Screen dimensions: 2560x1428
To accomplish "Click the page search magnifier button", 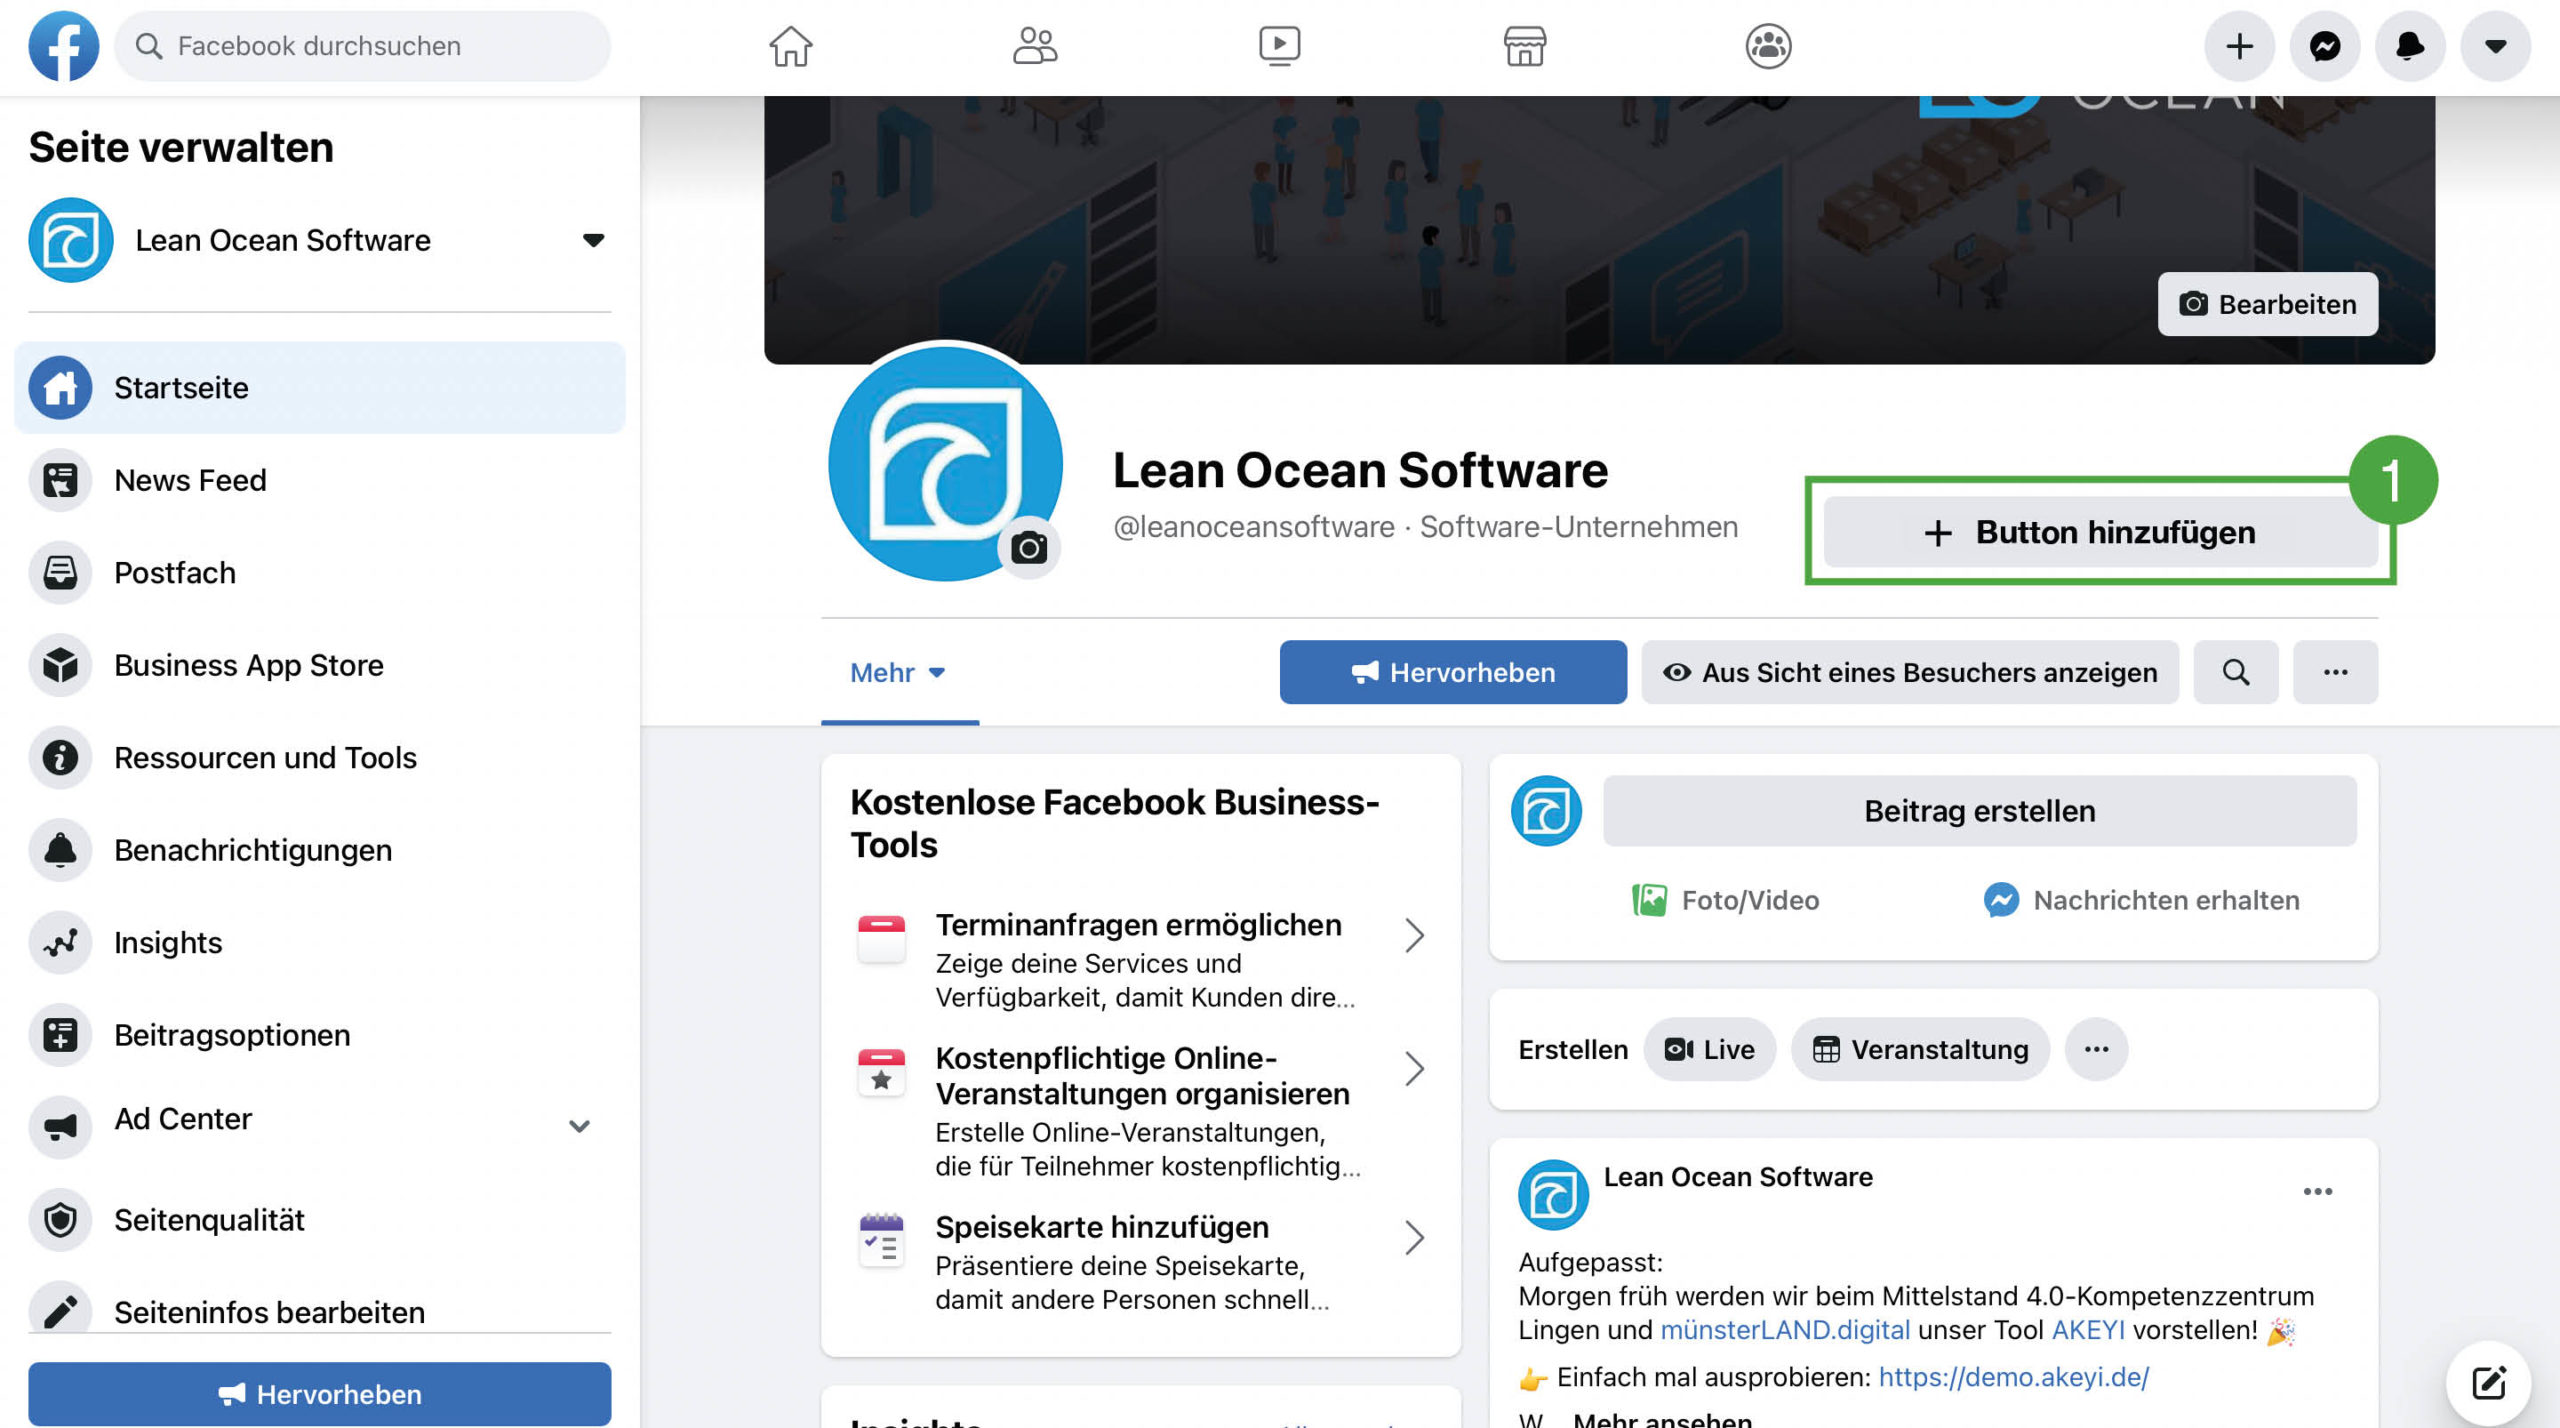I will tap(2236, 672).
